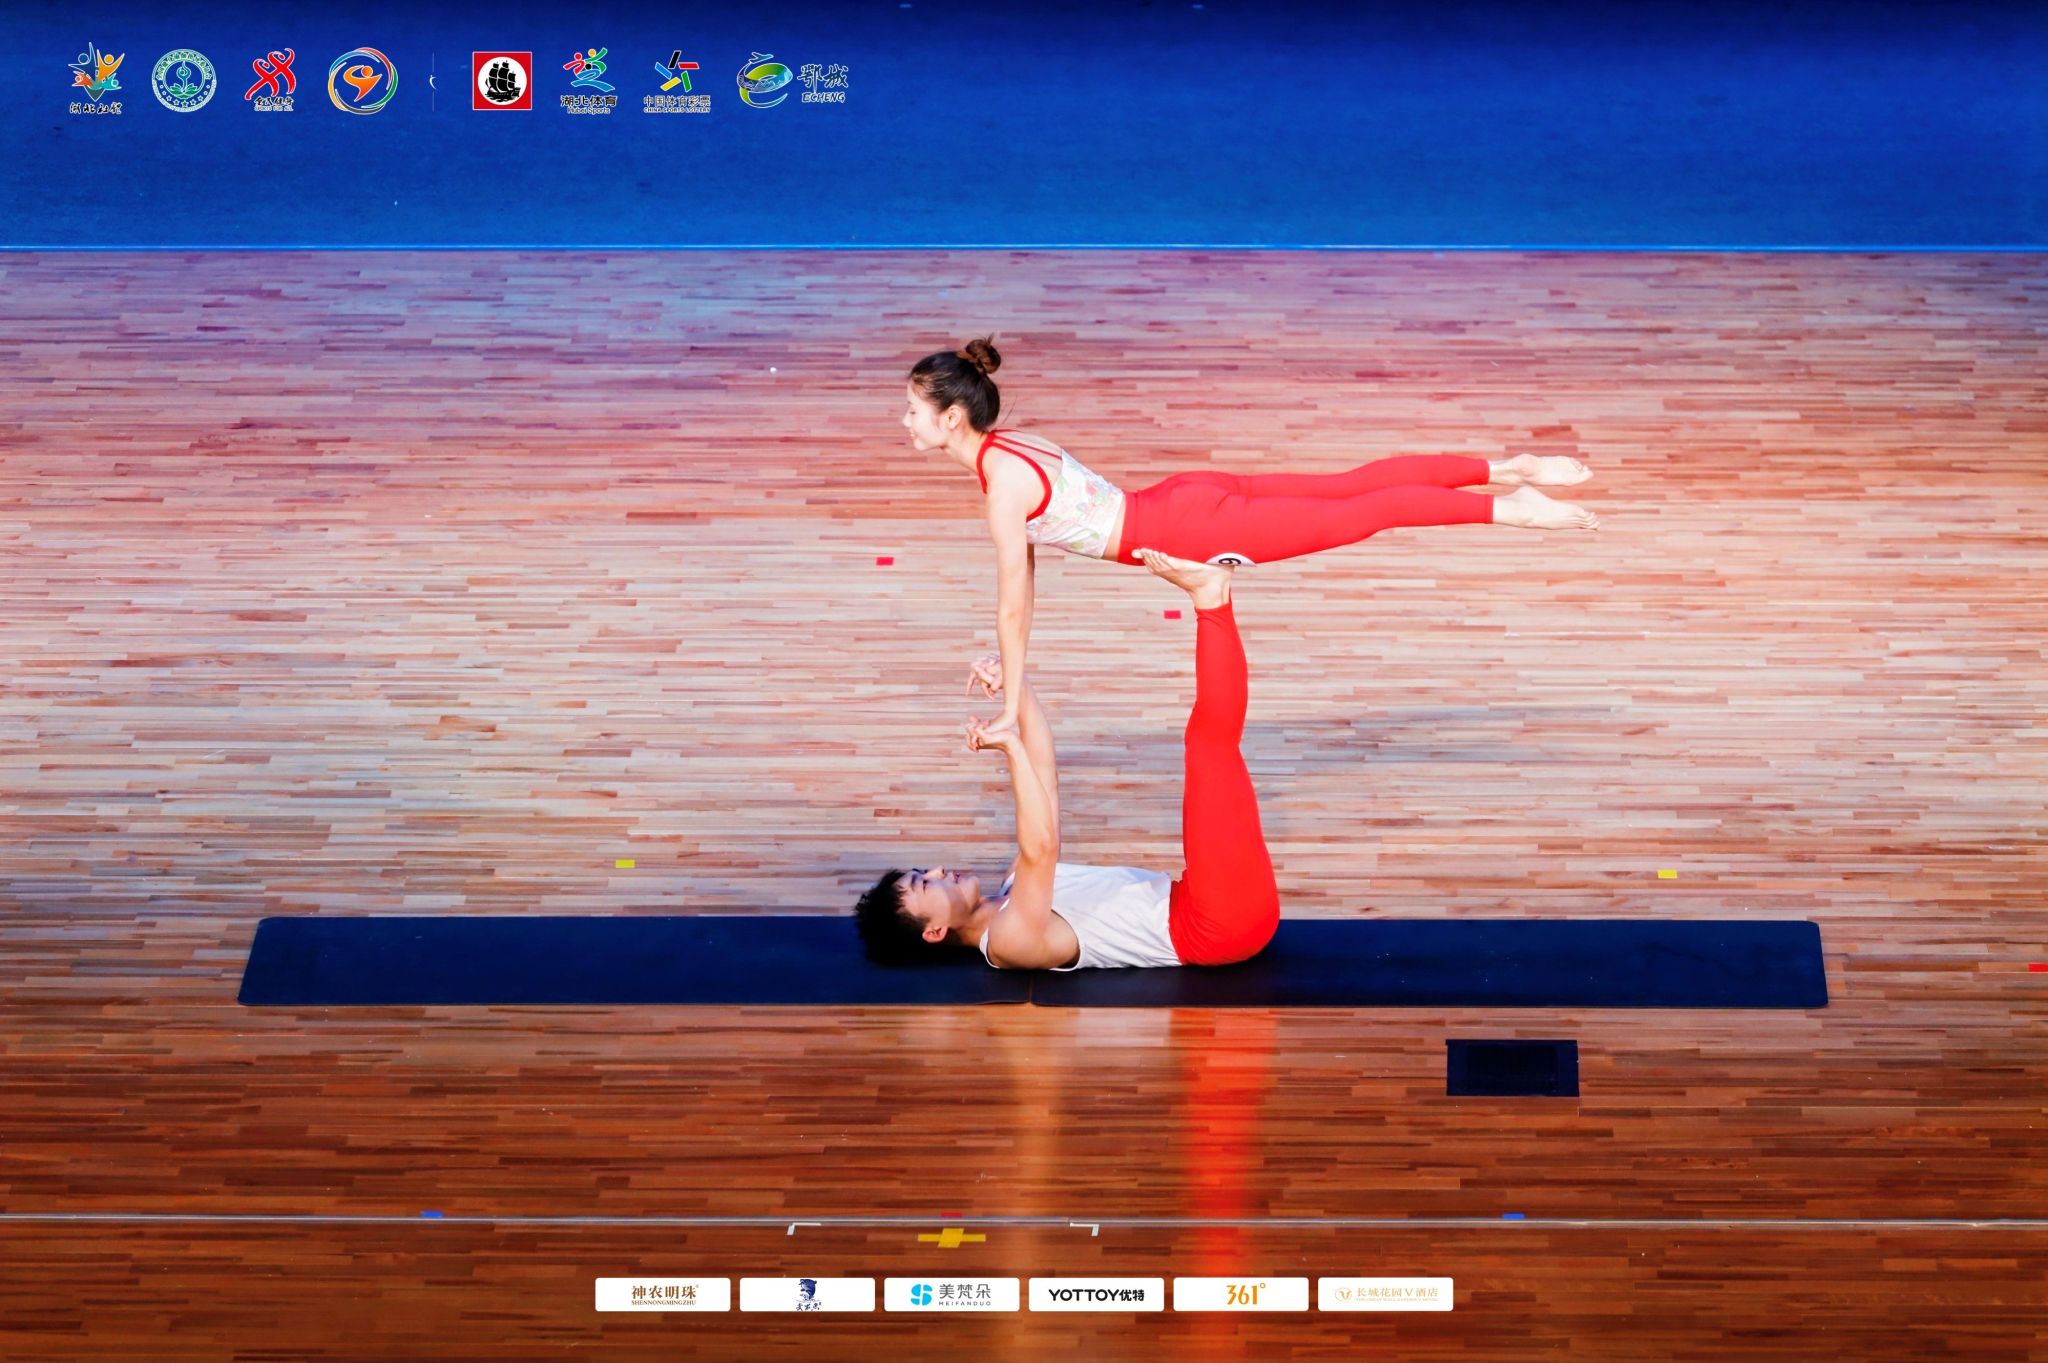Click the orange figure swirl ring logo
Viewport: 2048px width, 1363px height.
click(x=362, y=81)
